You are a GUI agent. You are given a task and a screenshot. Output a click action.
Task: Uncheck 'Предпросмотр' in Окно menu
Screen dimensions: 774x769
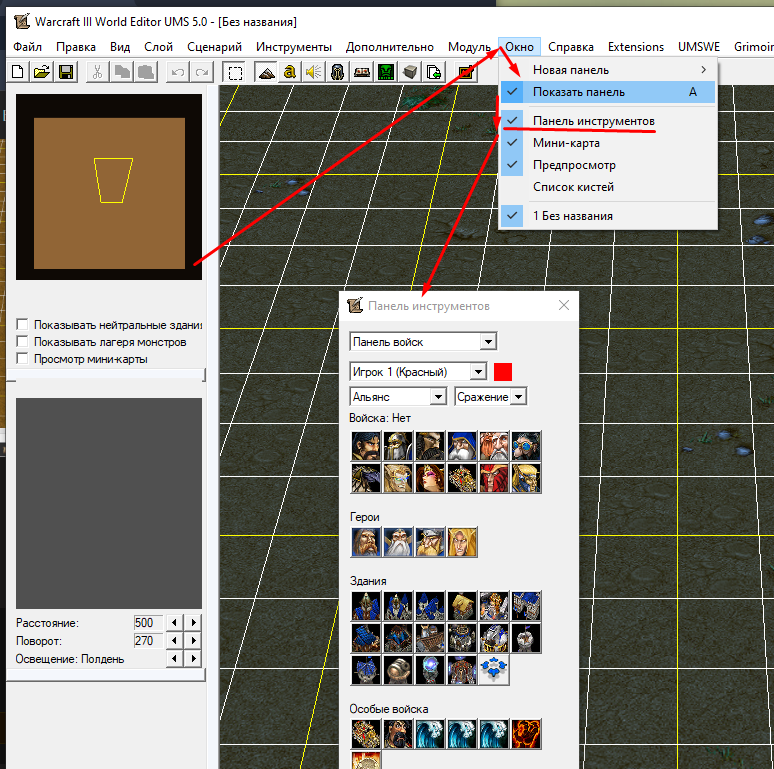tap(608, 165)
